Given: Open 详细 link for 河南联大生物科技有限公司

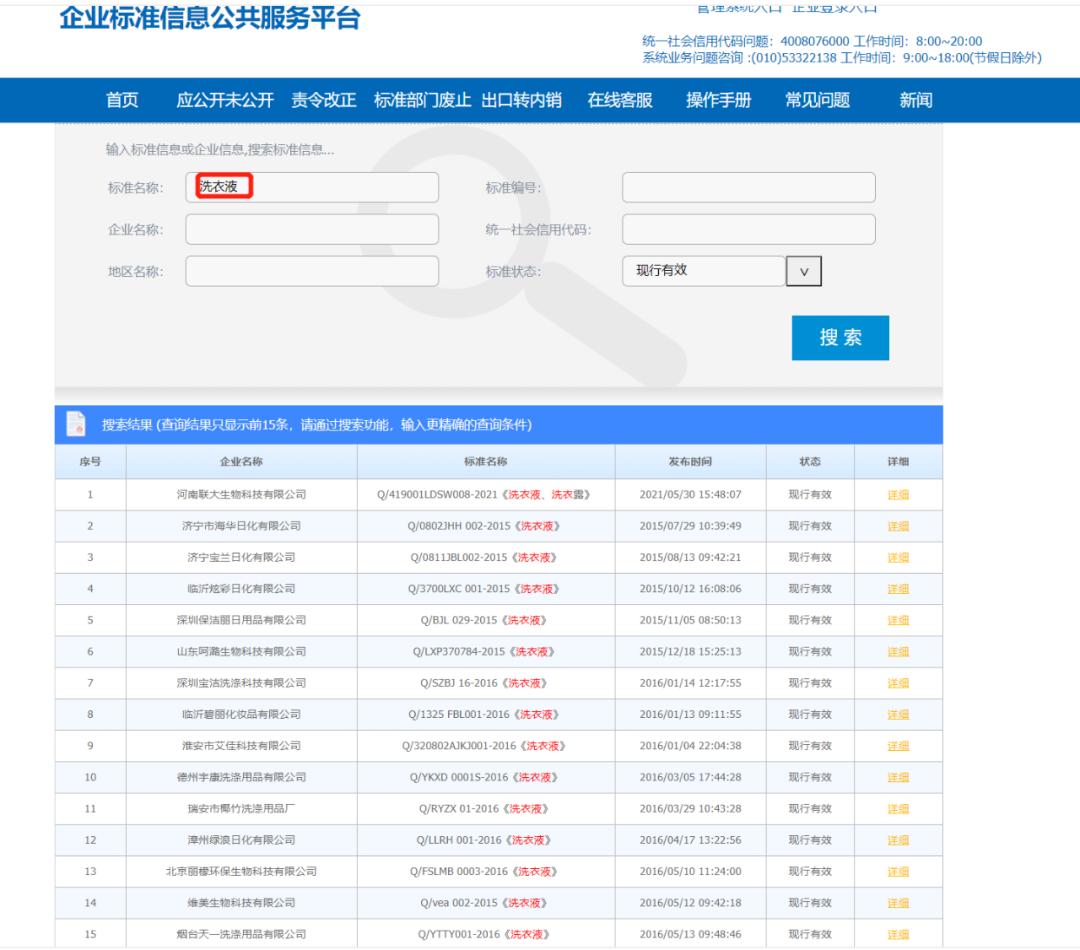Looking at the screenshot, I should [x=898, y=495].
